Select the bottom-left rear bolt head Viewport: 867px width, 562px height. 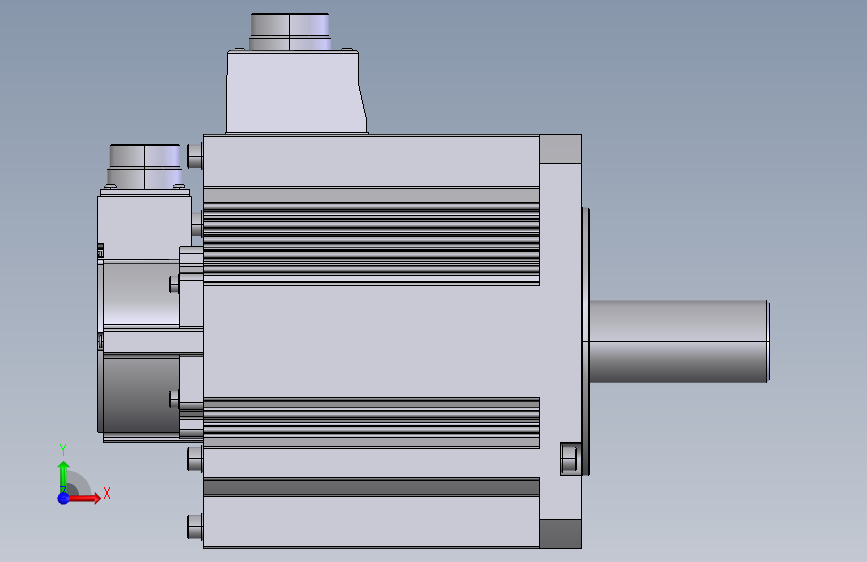[x=195, y=526]
